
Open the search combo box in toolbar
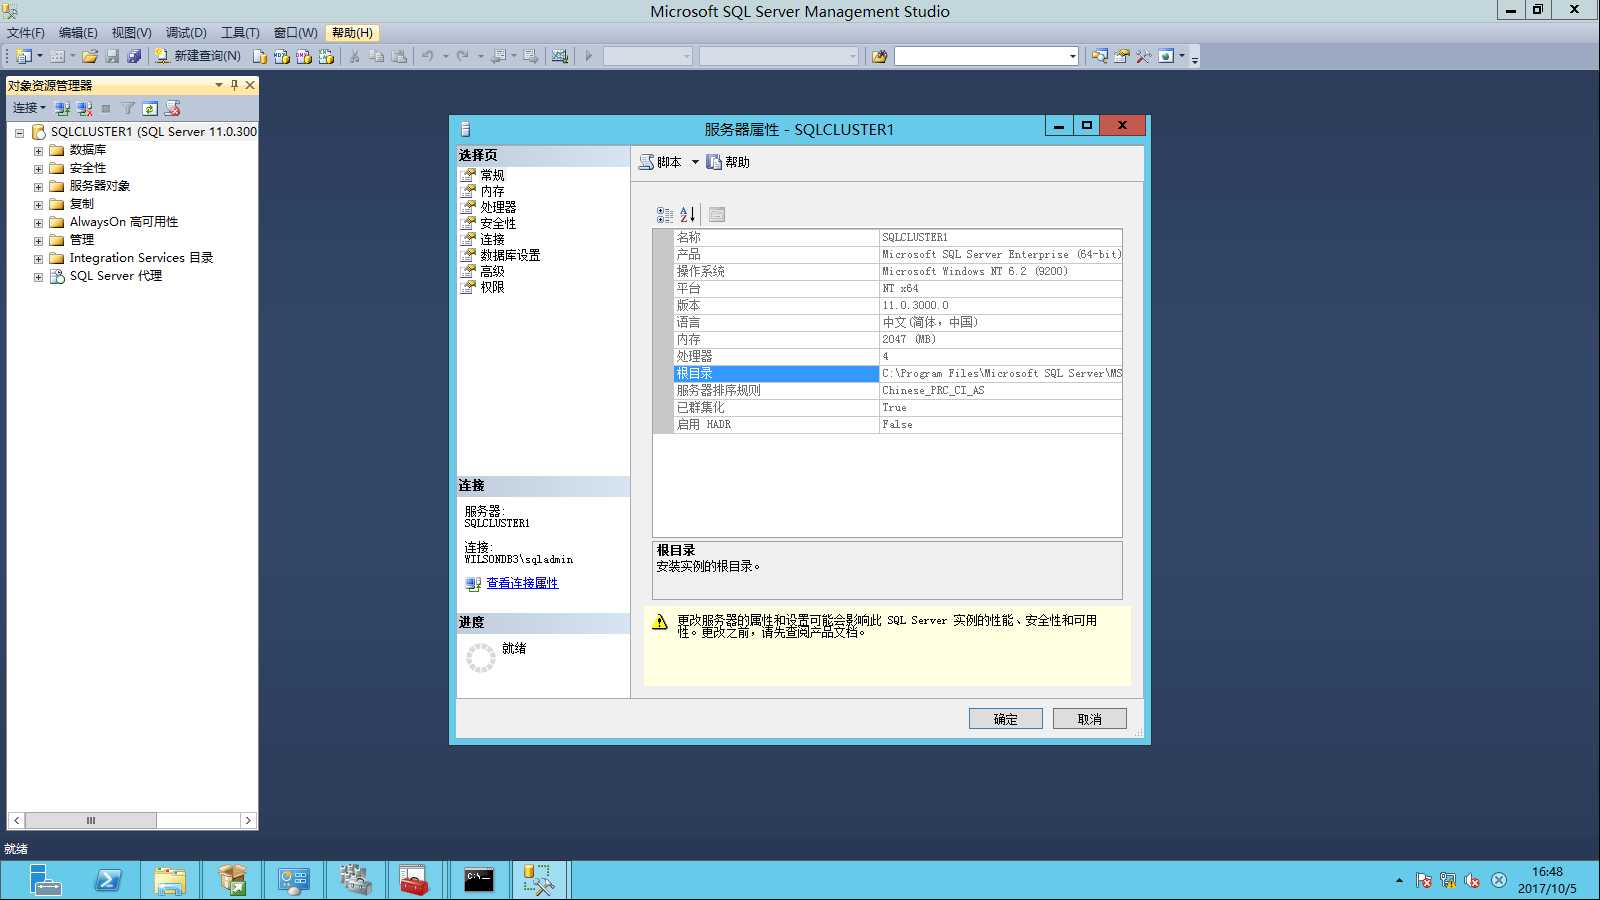click(1073, 56)
